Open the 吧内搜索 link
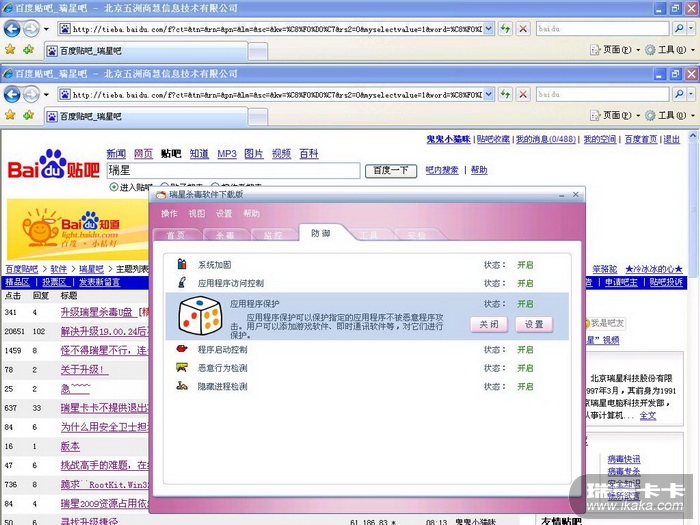 click(442, 170)
